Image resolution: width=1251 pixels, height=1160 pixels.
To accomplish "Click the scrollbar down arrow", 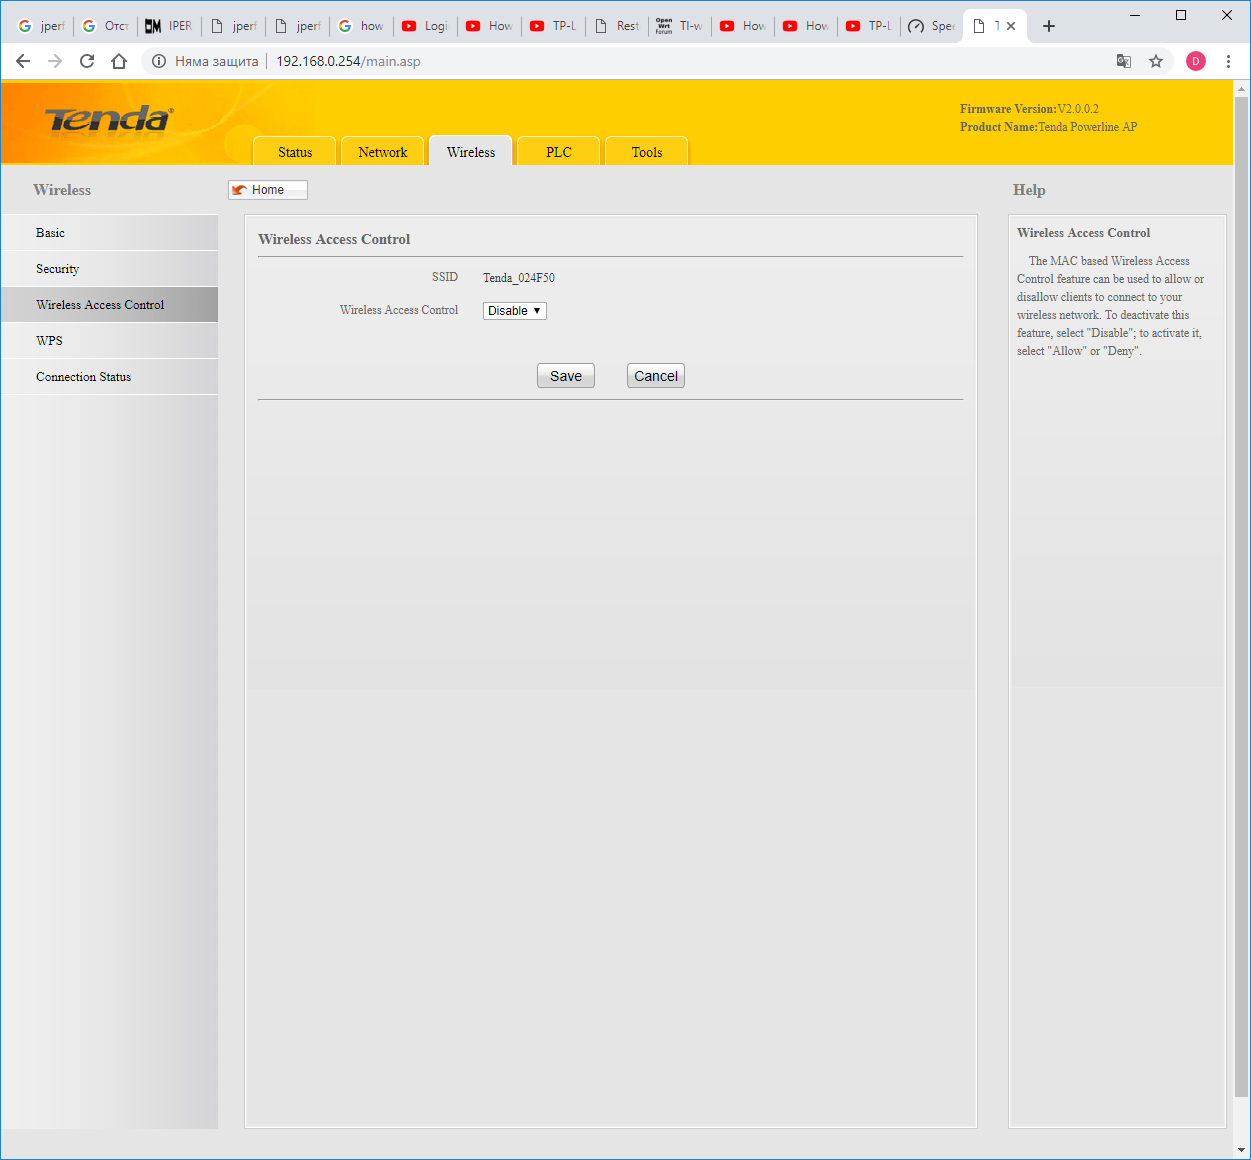I will coord(1241,1150).
